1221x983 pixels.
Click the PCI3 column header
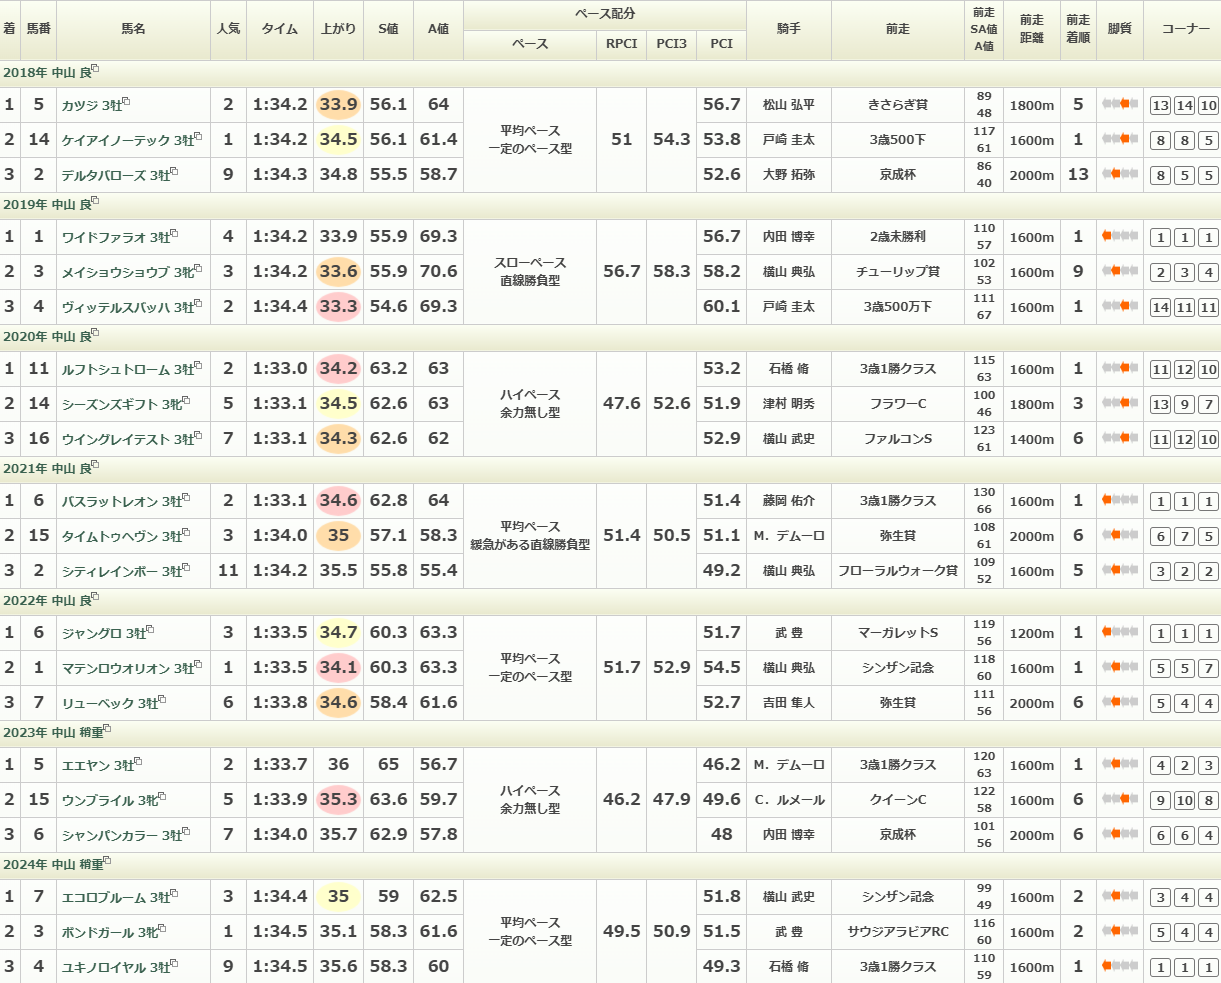click(671, 44)
